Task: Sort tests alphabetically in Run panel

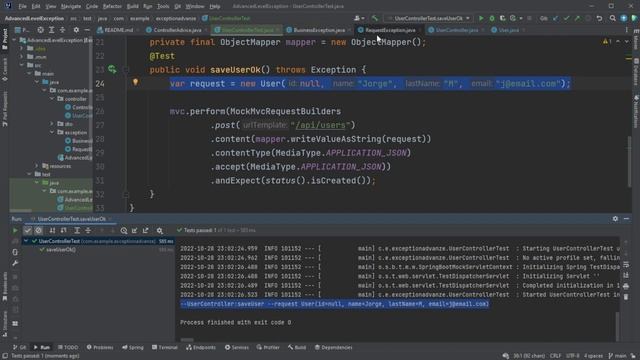Action: pos(52,231)
